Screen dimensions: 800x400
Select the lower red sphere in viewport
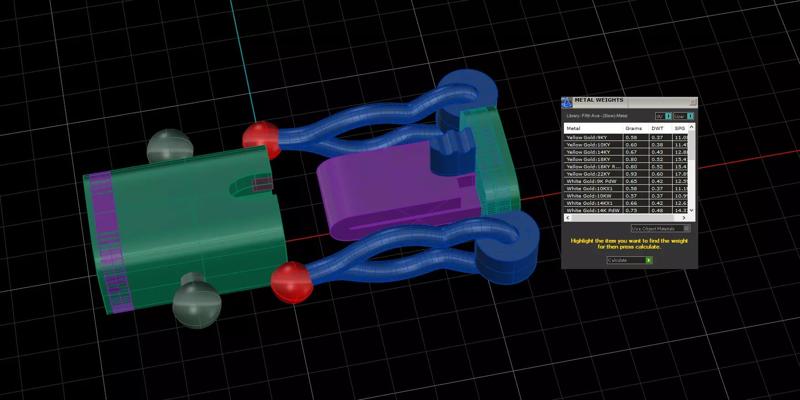pyautogui.click(x=291, y=282)
